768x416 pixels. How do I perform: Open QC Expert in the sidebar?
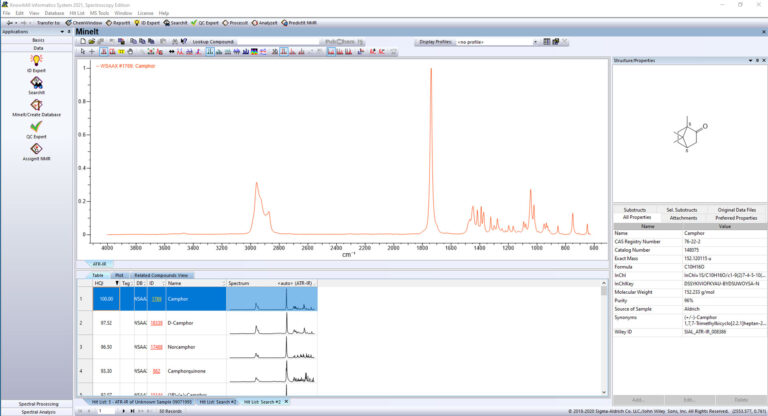tap(36, 131)
